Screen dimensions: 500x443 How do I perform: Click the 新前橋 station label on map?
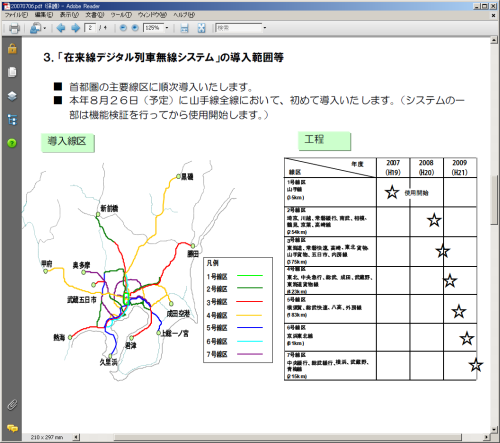[109, 208]
